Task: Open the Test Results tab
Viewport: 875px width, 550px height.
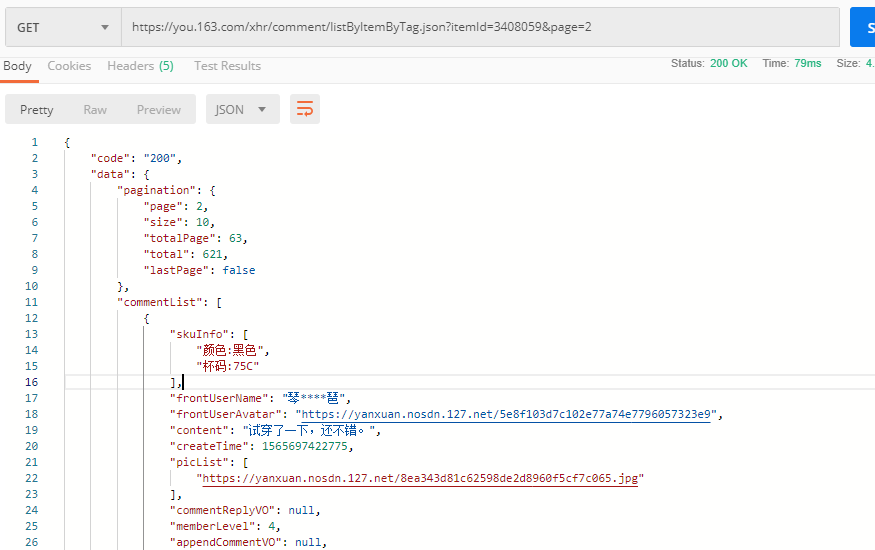Action: click(x=227, y=66)
